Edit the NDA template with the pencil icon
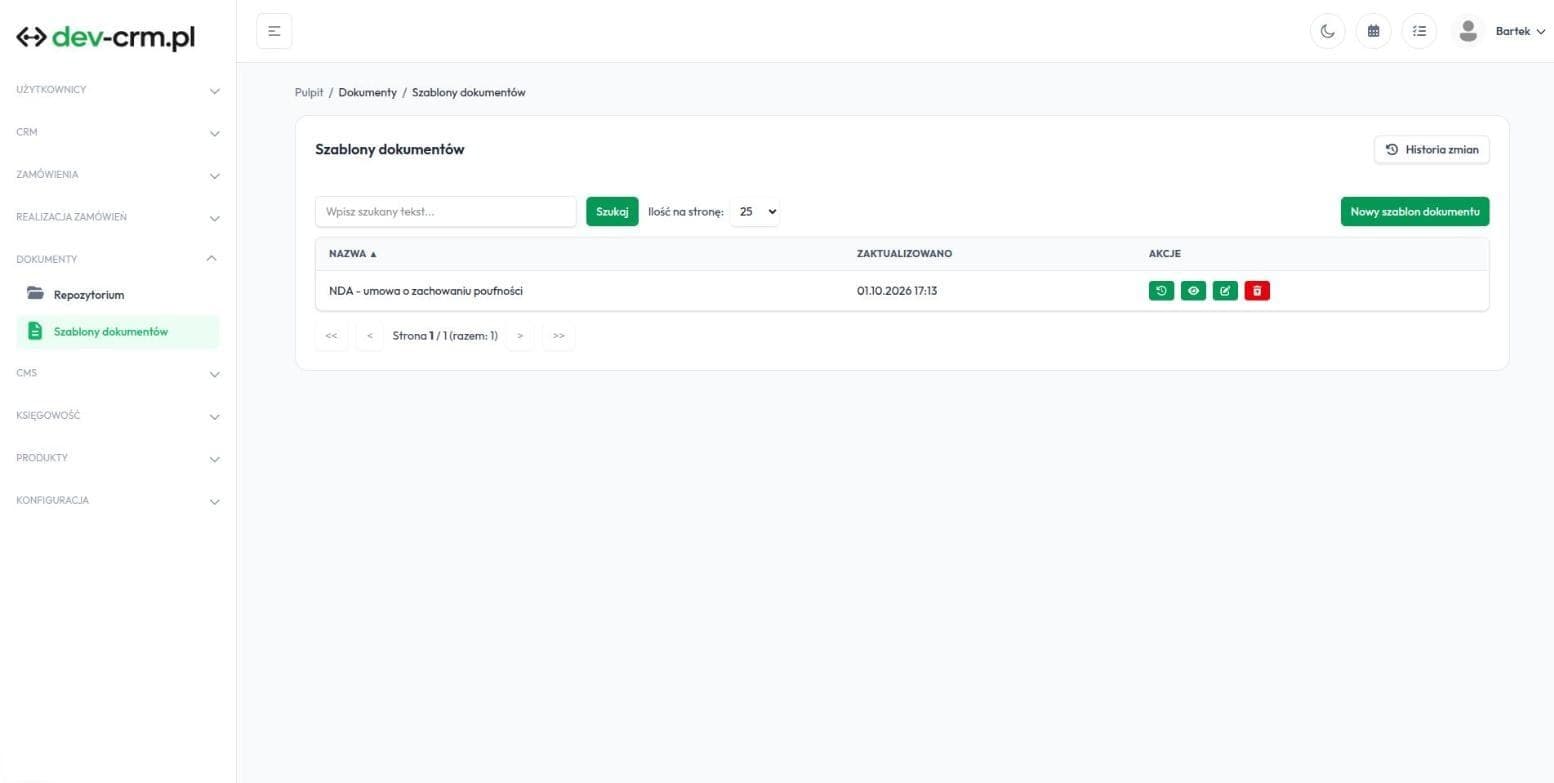Image resolution: width=1554 pixels, height=783 pixels. click(1225, 291)
